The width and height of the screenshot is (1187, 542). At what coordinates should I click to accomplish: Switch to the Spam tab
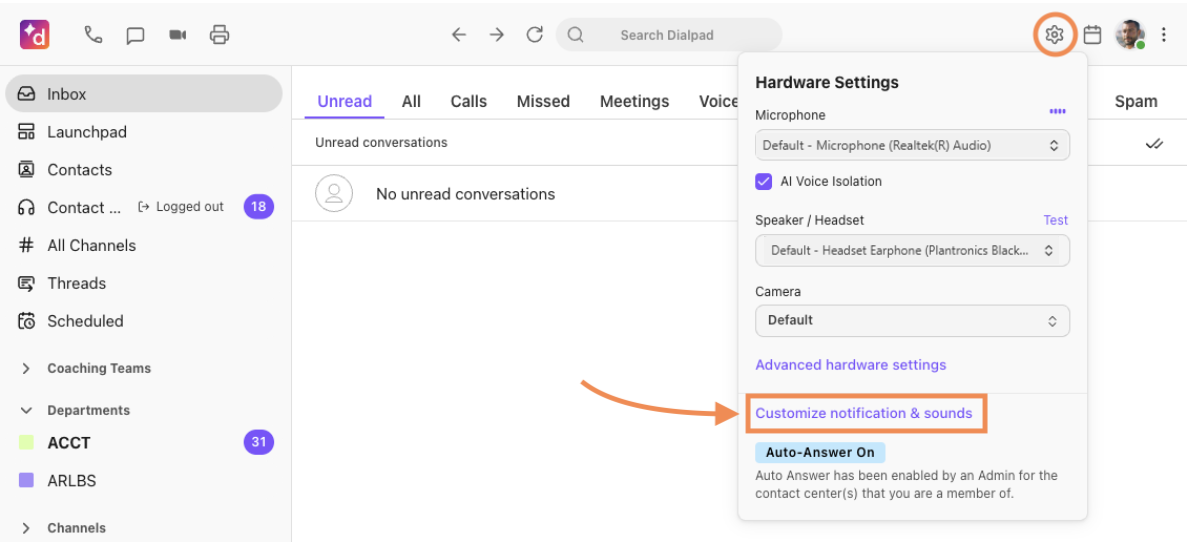coord(1136,101)
